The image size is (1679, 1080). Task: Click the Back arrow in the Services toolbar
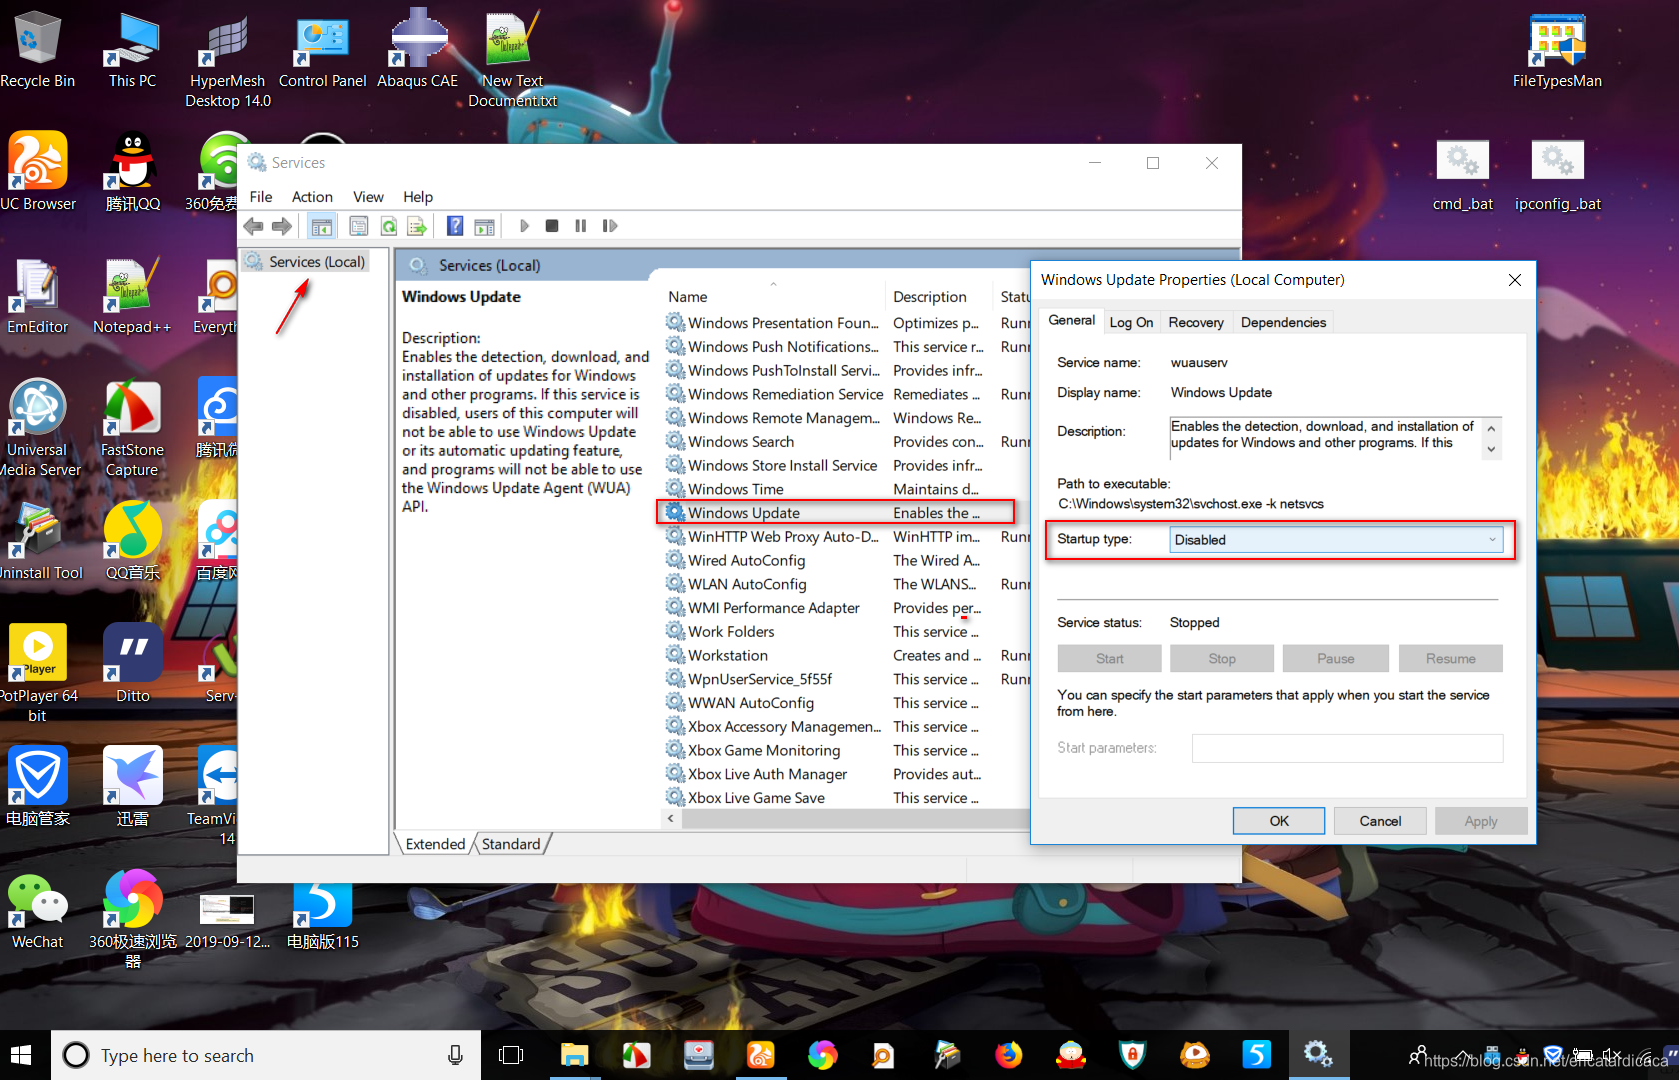pyautogui.click(x=254, y=226)
